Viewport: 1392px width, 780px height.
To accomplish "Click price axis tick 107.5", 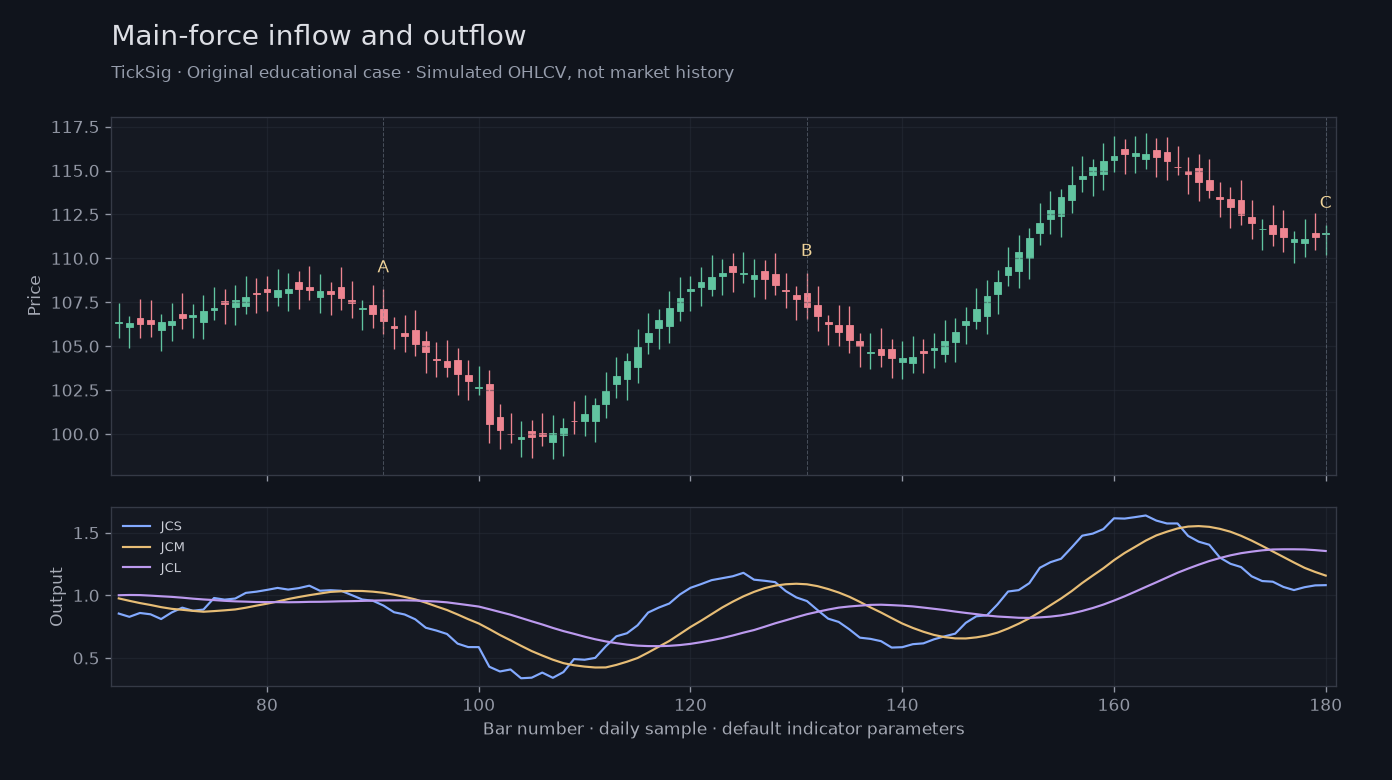I will point(75,303).
